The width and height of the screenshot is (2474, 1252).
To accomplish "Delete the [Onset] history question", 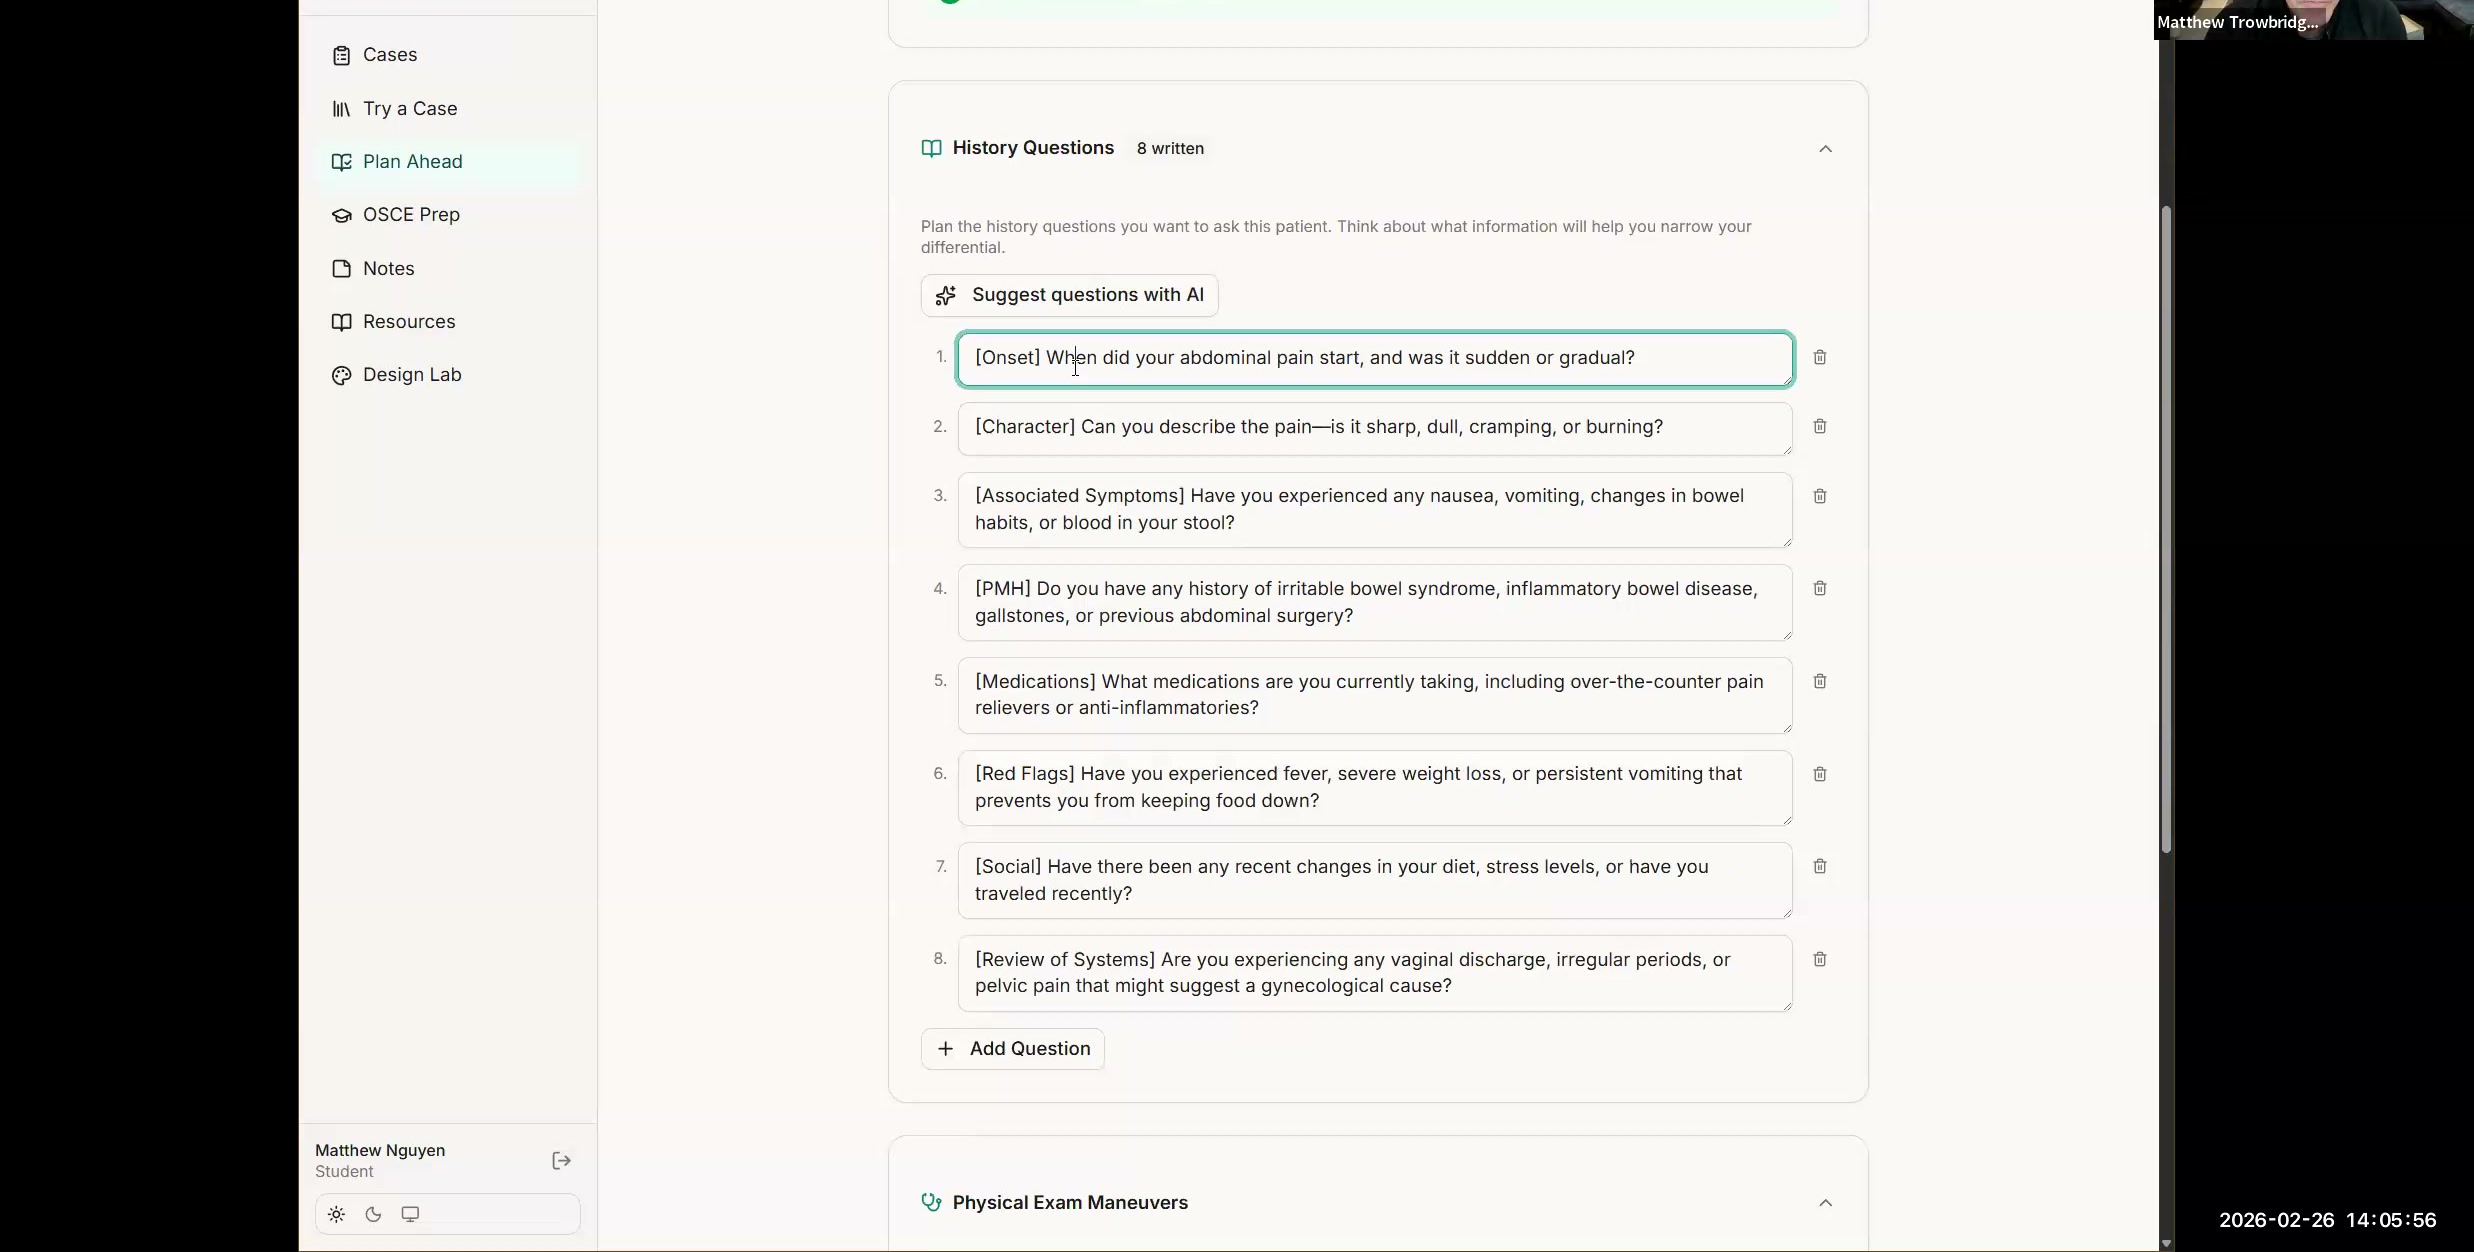I will tap(1819, 357).
